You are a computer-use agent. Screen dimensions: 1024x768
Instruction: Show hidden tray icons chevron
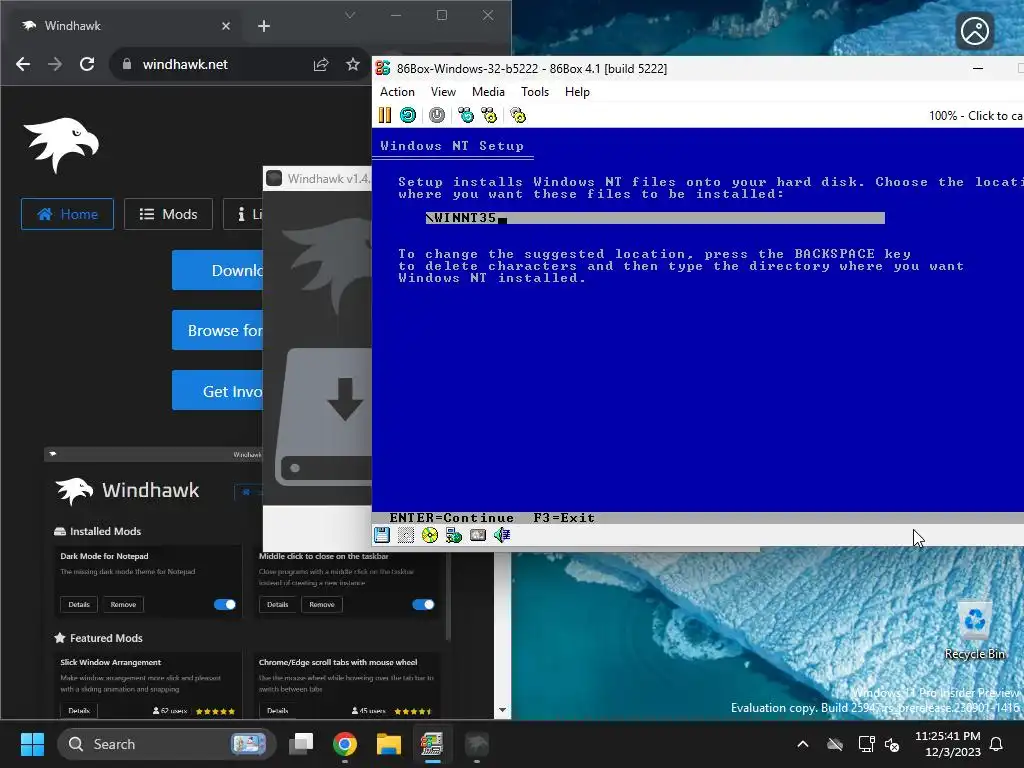803,744
